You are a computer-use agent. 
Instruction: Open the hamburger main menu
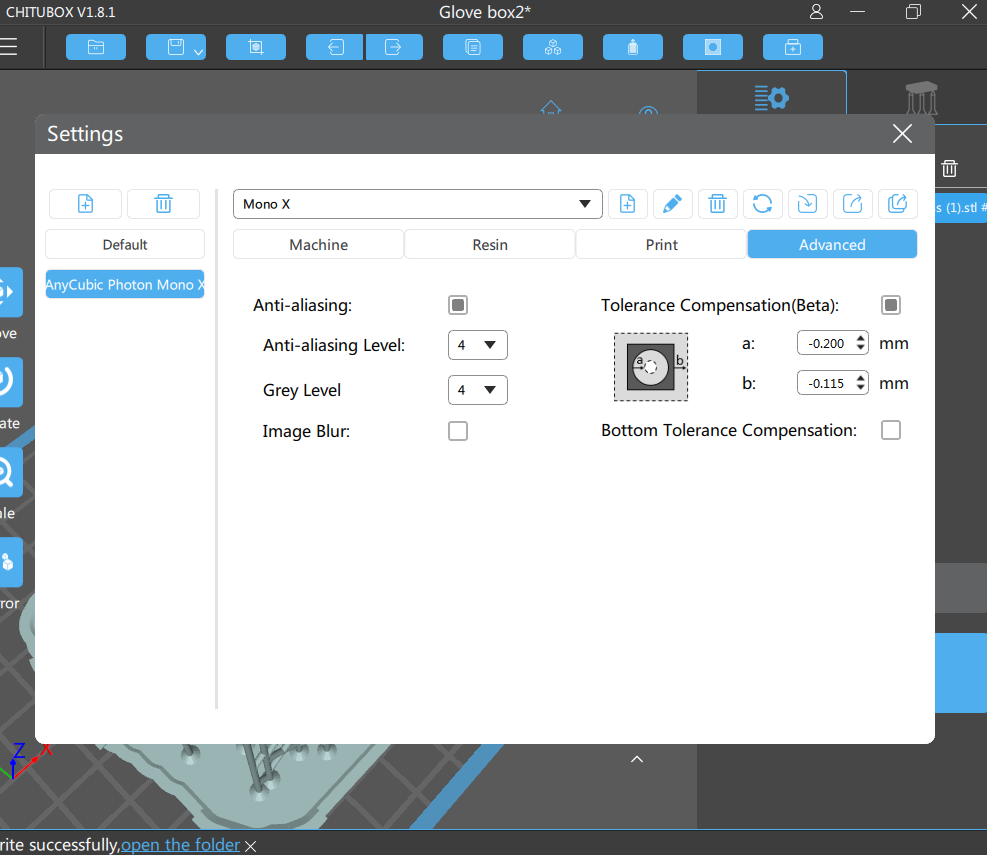9,47
